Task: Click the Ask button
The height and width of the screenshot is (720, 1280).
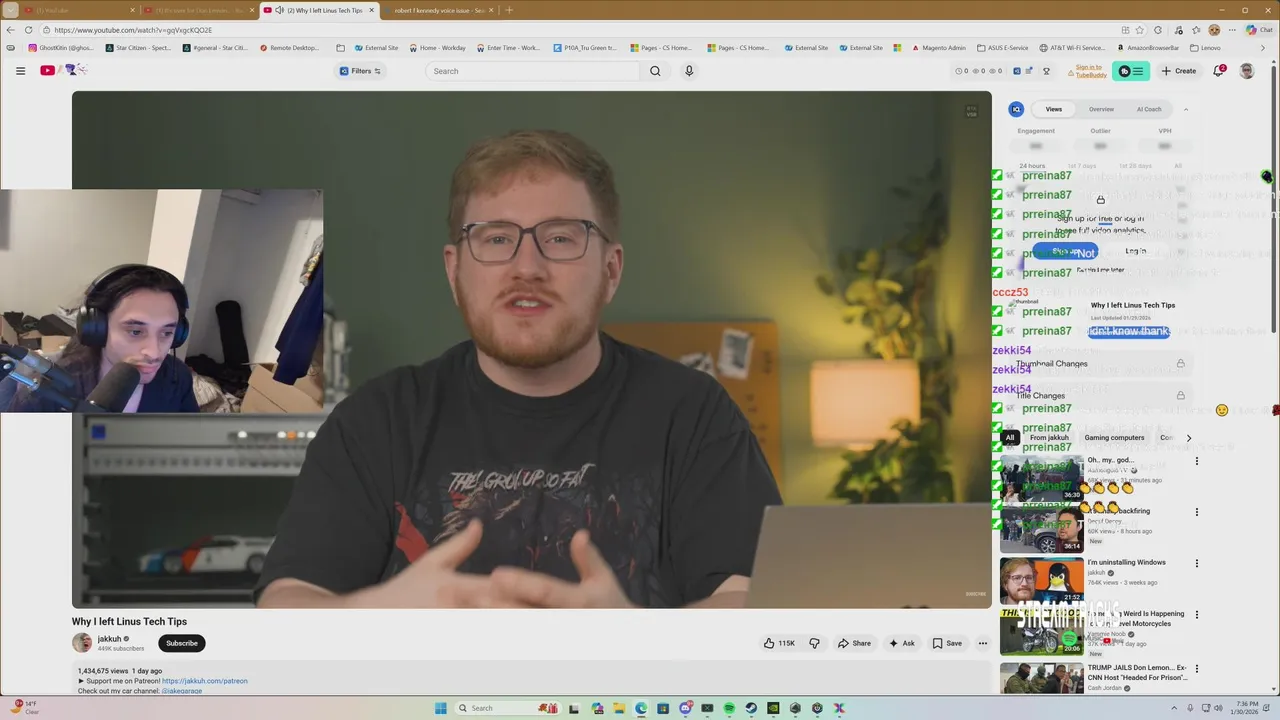Action: click(x=901, y=643)
